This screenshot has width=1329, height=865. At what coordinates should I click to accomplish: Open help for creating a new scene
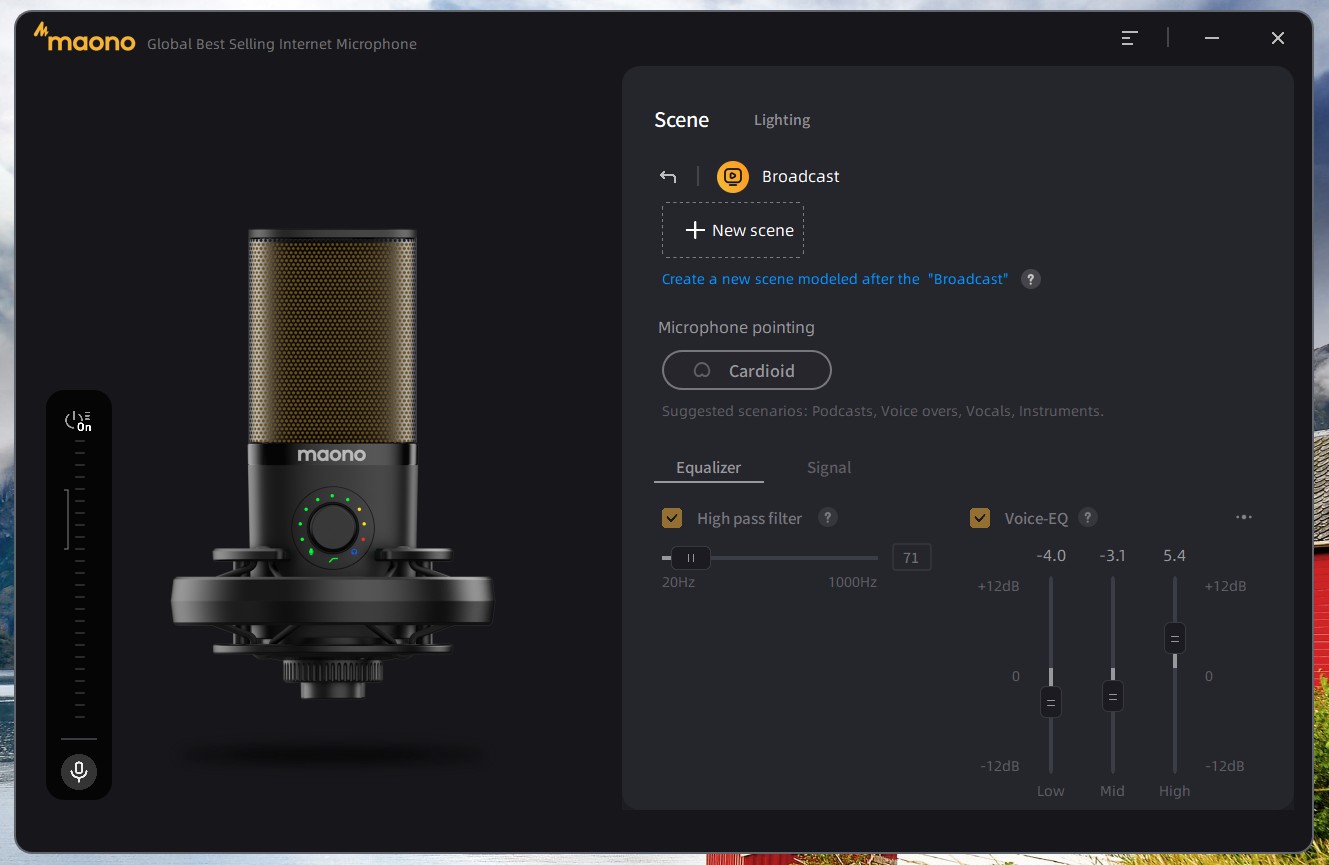click(1031, 279)
